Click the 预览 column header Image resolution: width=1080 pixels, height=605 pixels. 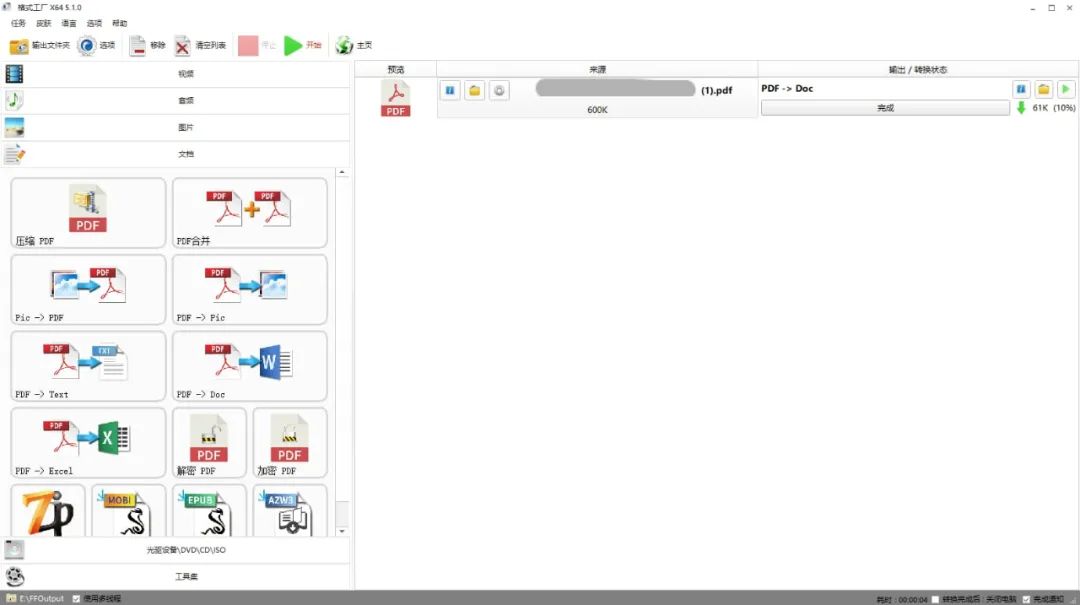tap(395, 70)
